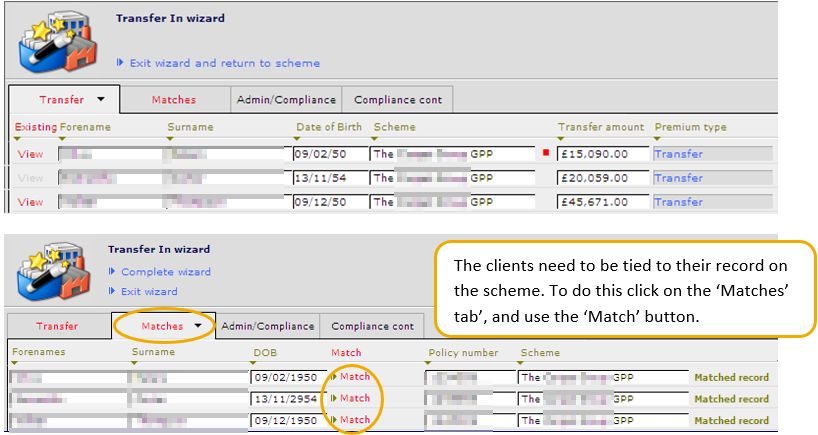Sort by Date of Birth column arrow

[297, 139]
